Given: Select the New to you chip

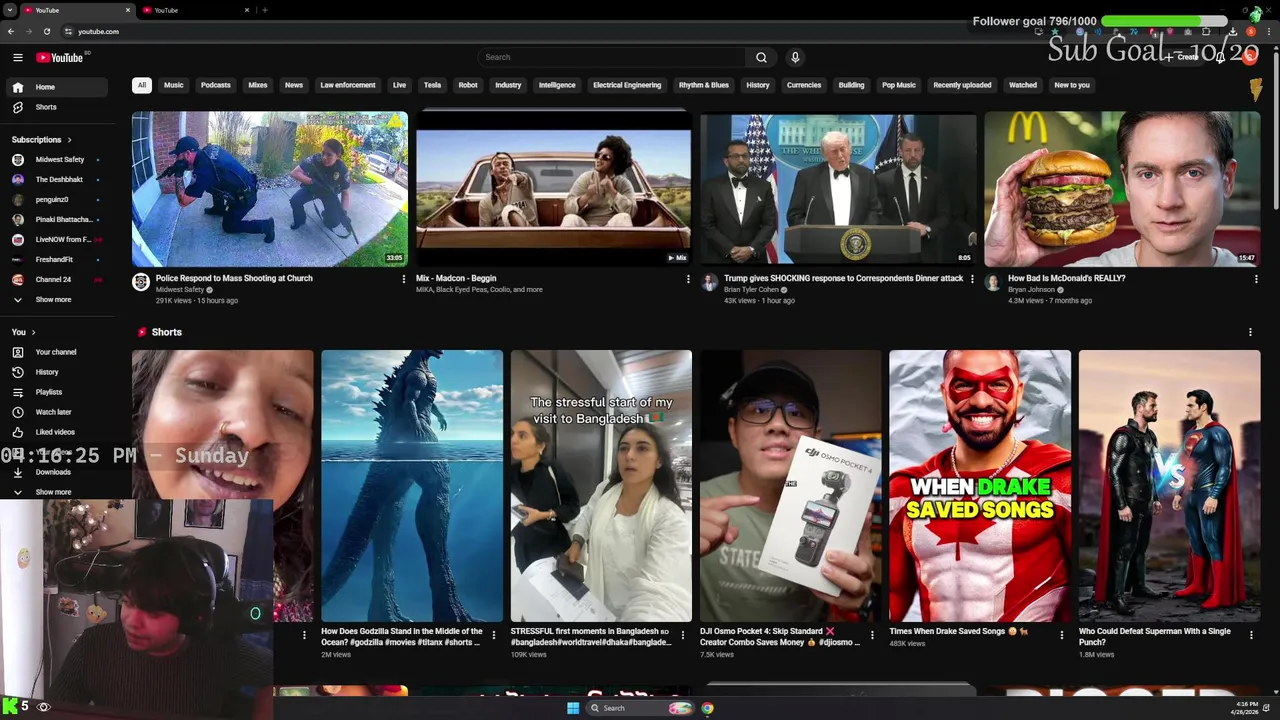Looking at the screenshot, I should tap(1072, 85).
